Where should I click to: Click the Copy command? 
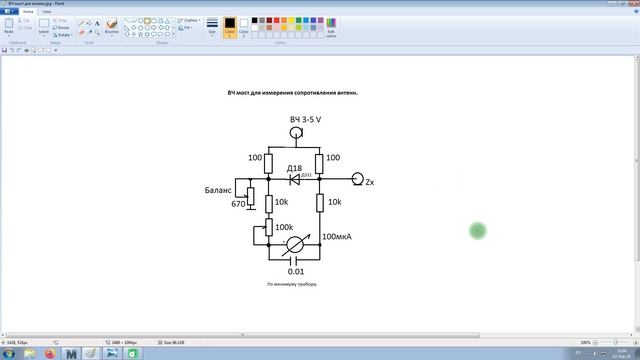pos(24,28)
